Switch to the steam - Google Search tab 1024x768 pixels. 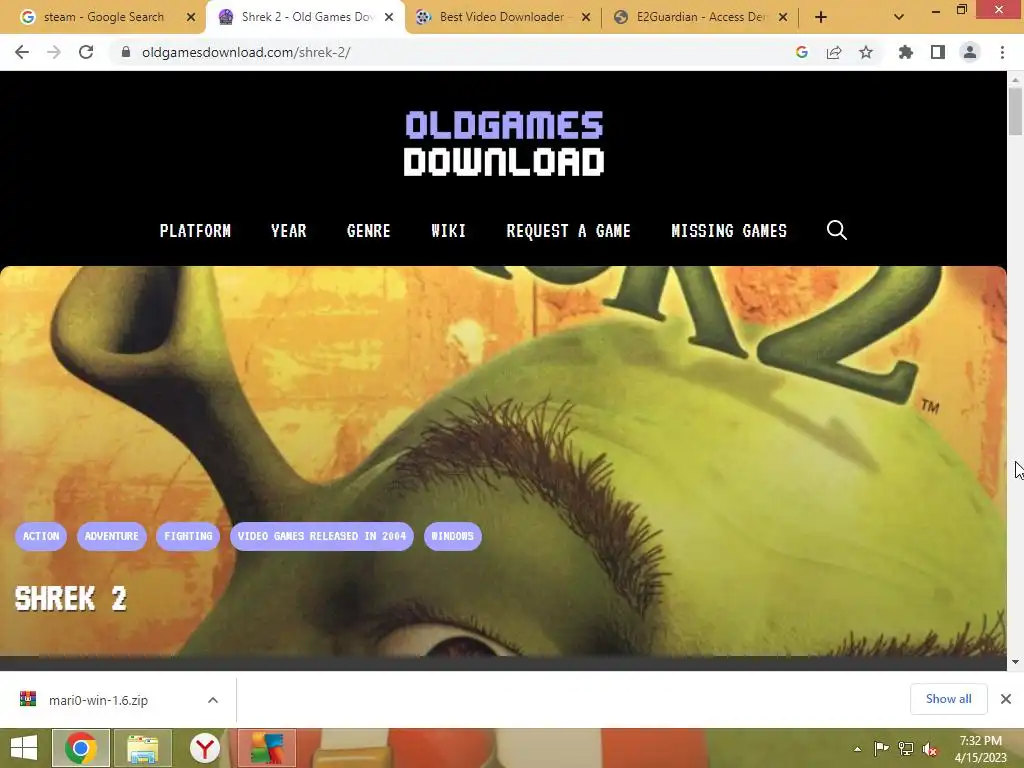click(x=103, y=17)
